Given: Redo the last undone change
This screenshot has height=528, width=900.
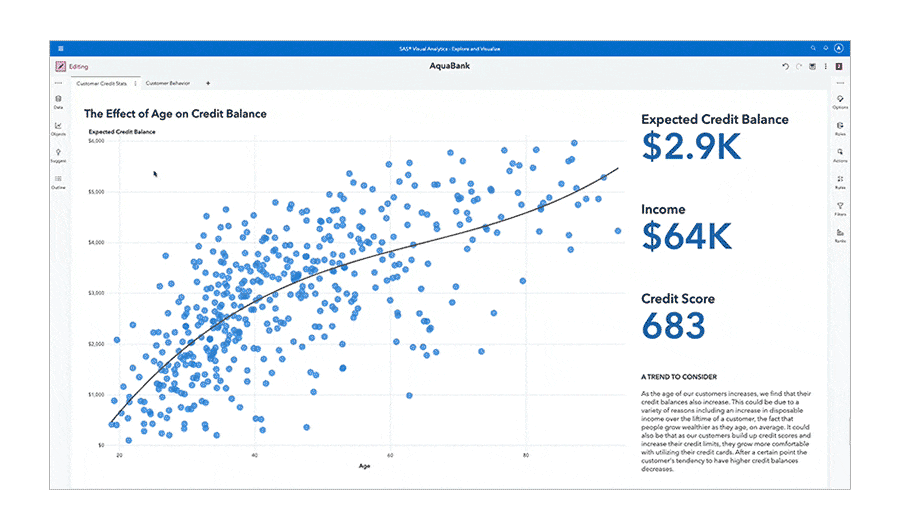Looking at the screenshot, I should (x=798, y=67).
